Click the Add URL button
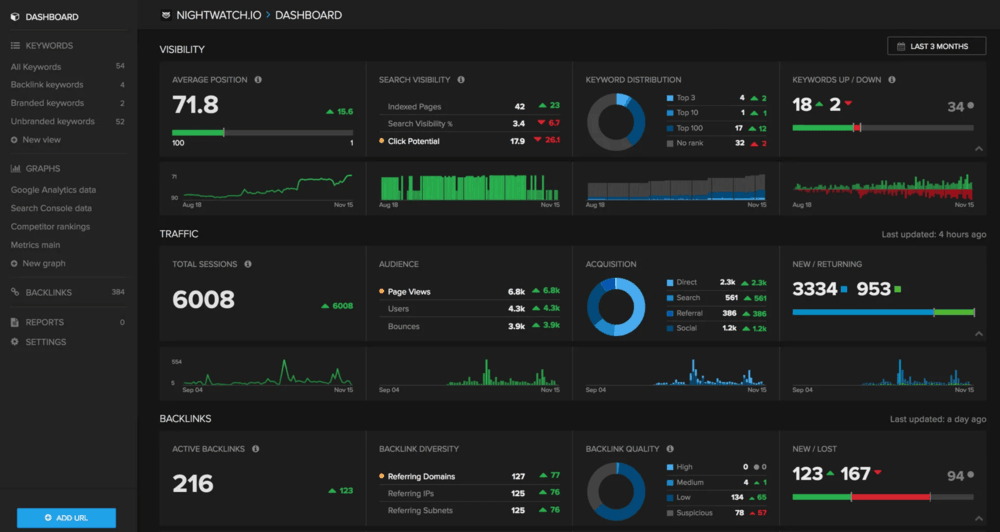Screen dimensions: 1000x532 pos(66,518)
